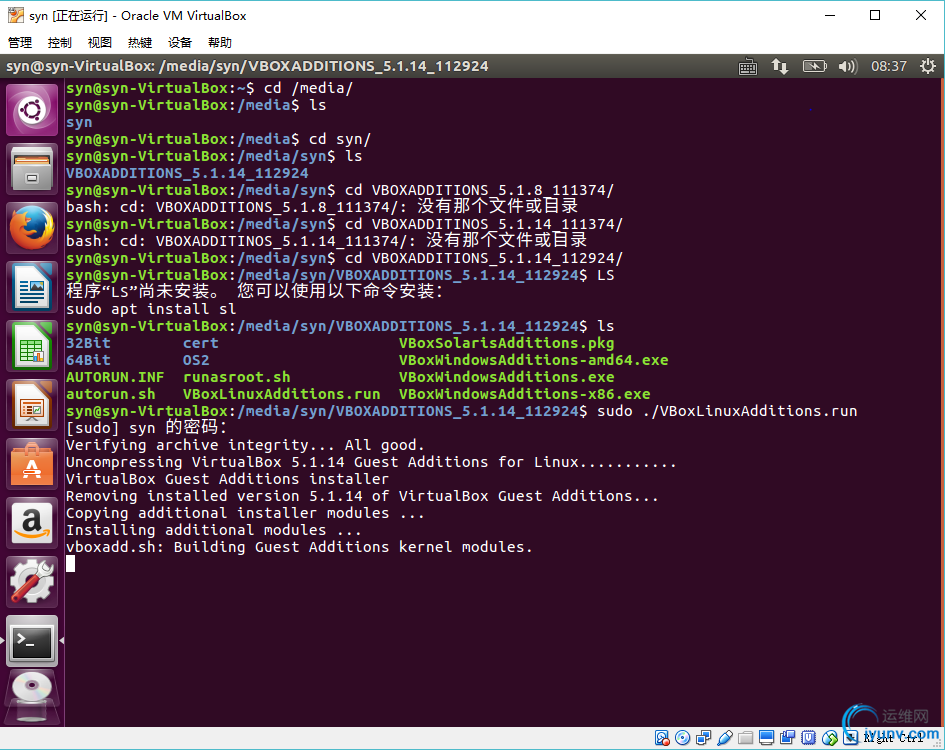Open LibreOffice Impress presentation app
Image resolution: width=945 pixels, height=750 pixels.
click(32, 406)
